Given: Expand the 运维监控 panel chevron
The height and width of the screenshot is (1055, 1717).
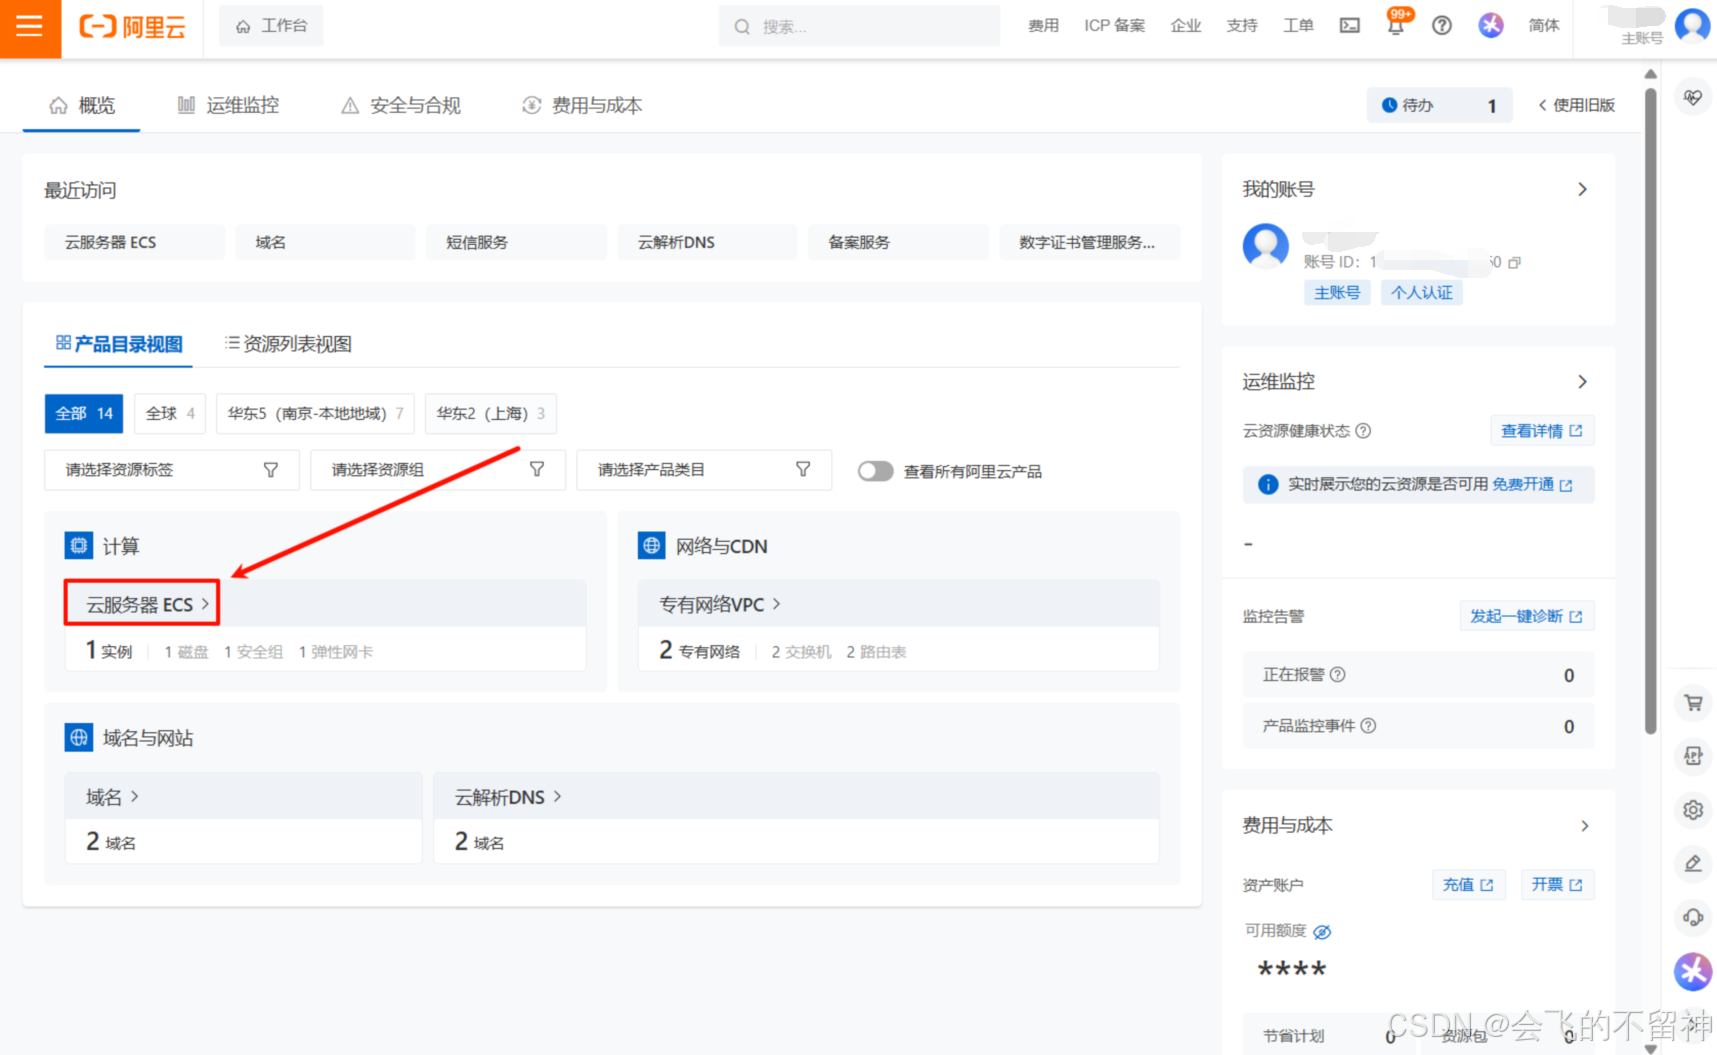Looking at the screenshot, I should [x=1582, y=381].
